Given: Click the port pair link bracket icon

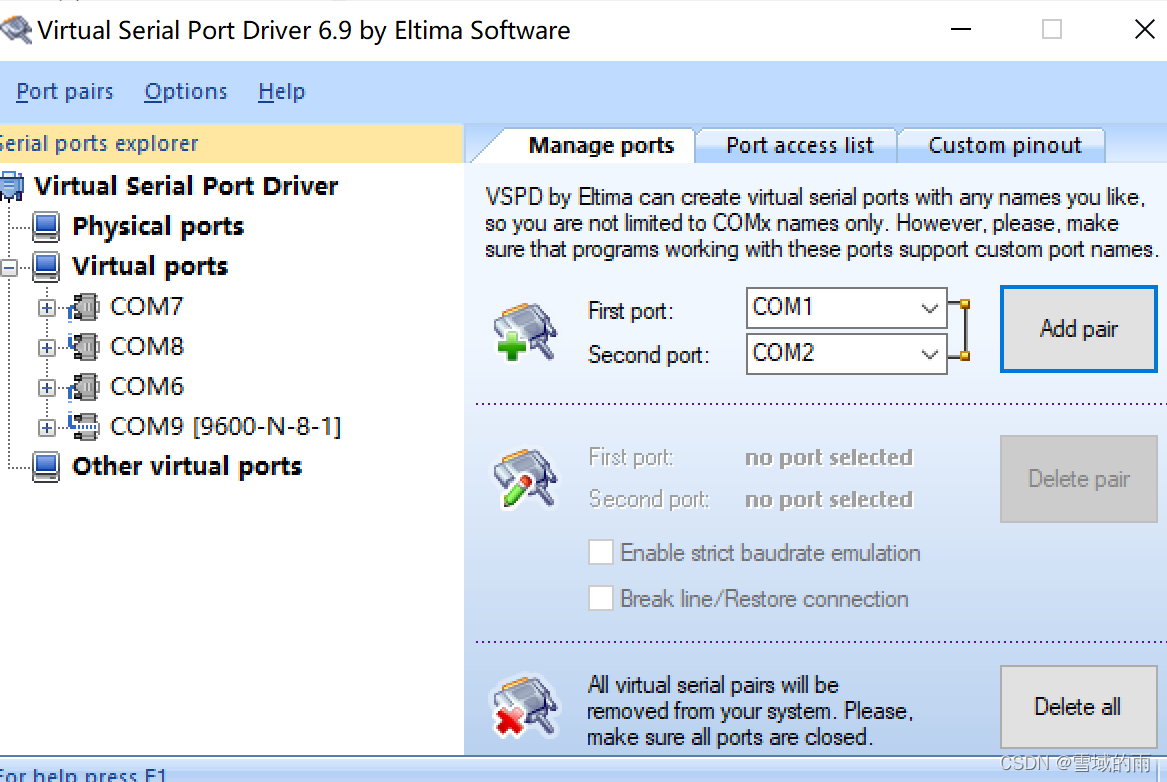Looking at the screenshot, I should tap(960, 330).
